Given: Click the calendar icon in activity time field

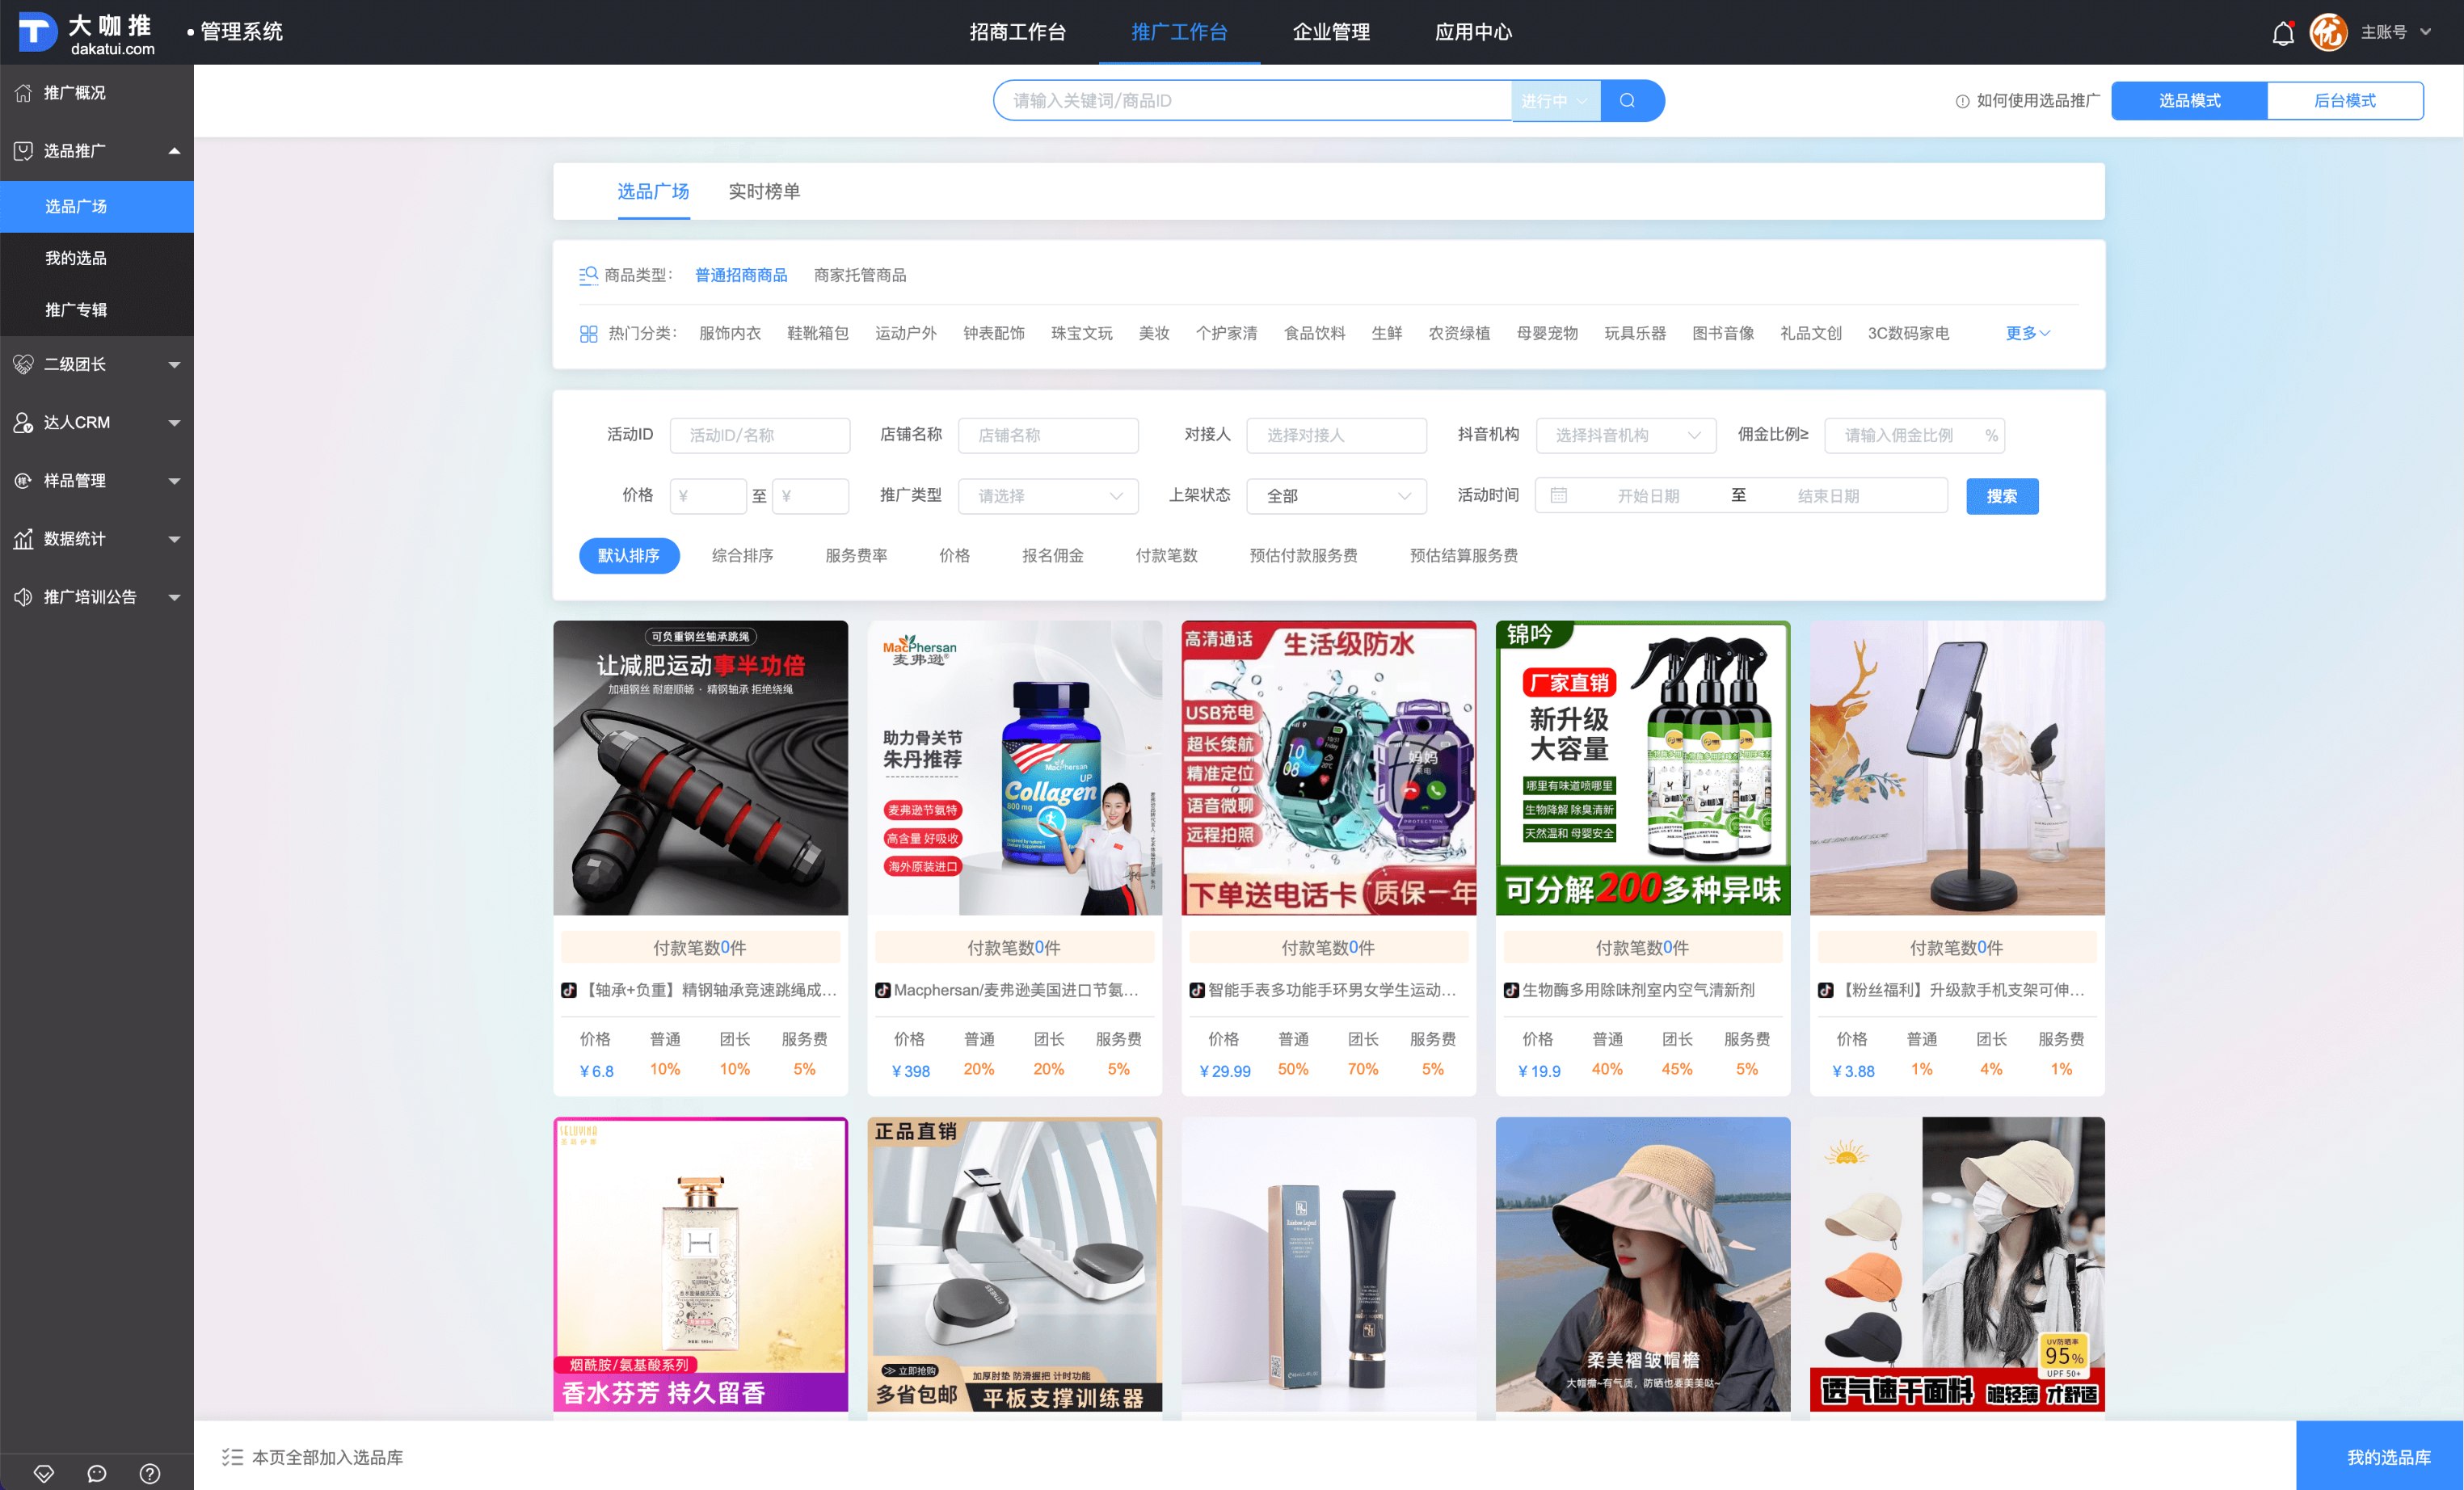Looking at the screenshot, I should [1558, 496].
